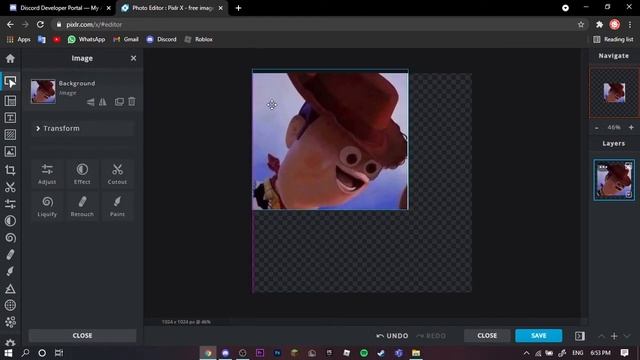640x360 pixels.
Task: Select layer thumbnail in Layers panel
Action: [614, 180]
